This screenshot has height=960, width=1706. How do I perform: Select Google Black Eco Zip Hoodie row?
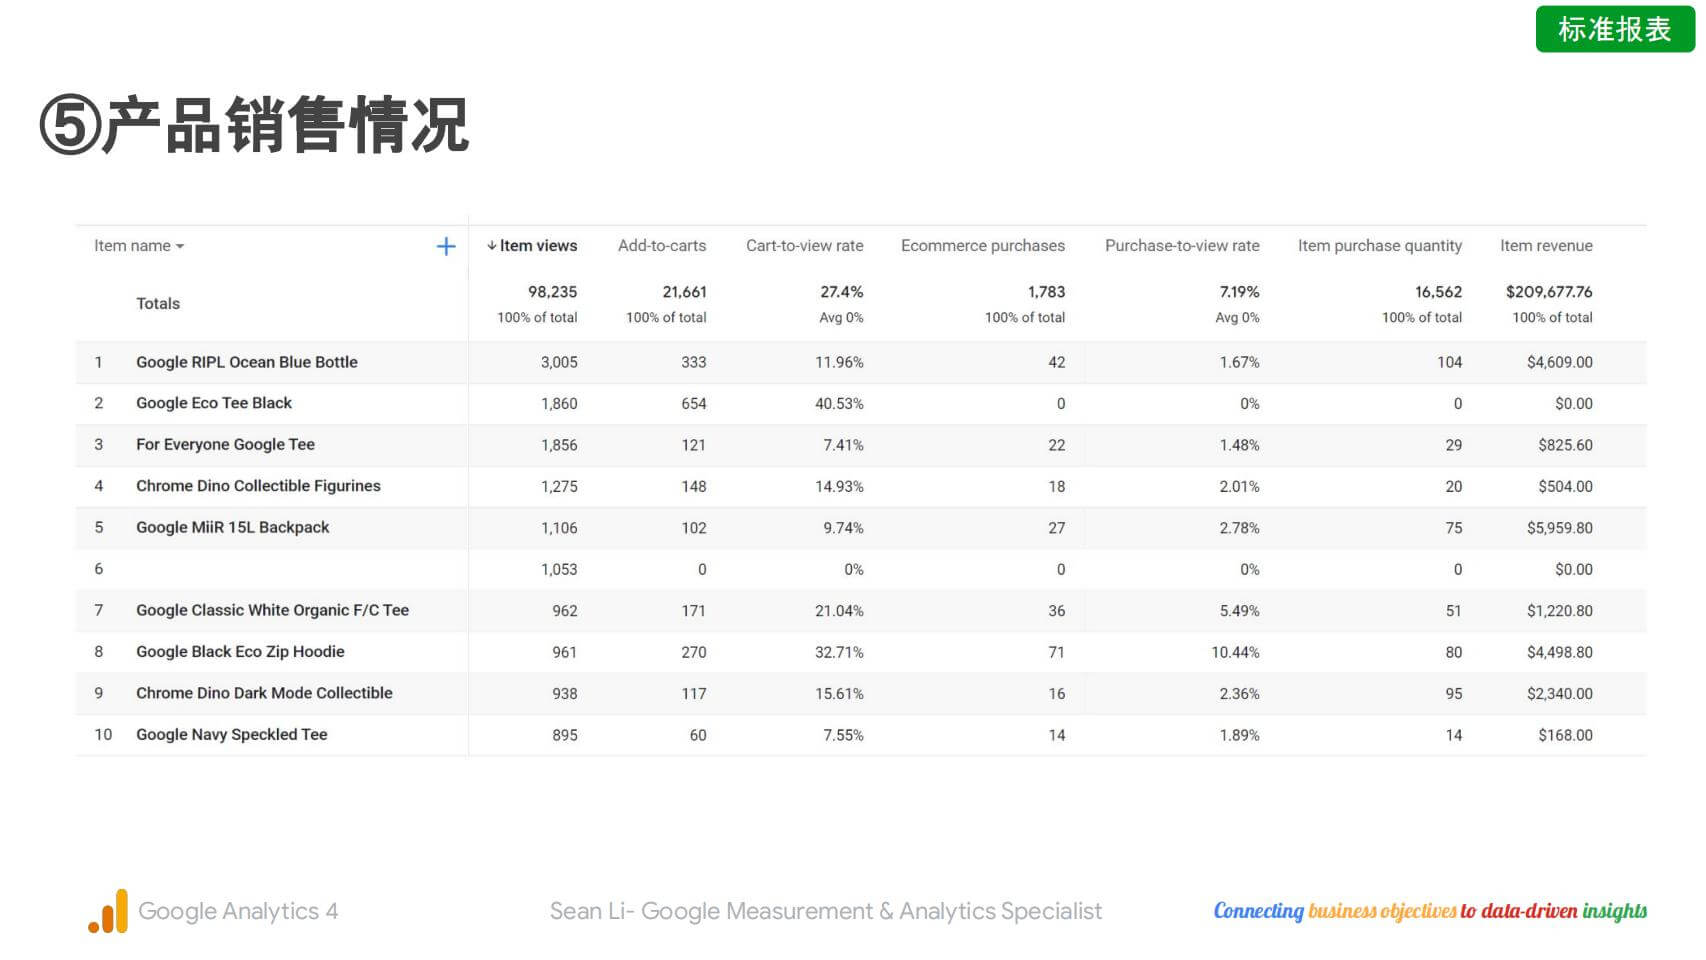(x=240, y=652)
